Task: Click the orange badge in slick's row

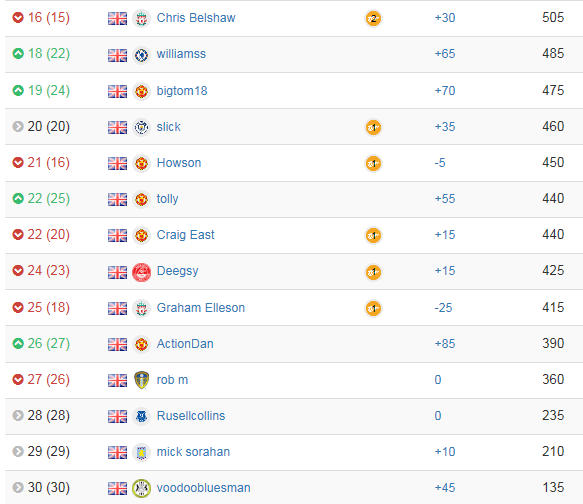Action: pyautogui.click(x=373, y=127)
